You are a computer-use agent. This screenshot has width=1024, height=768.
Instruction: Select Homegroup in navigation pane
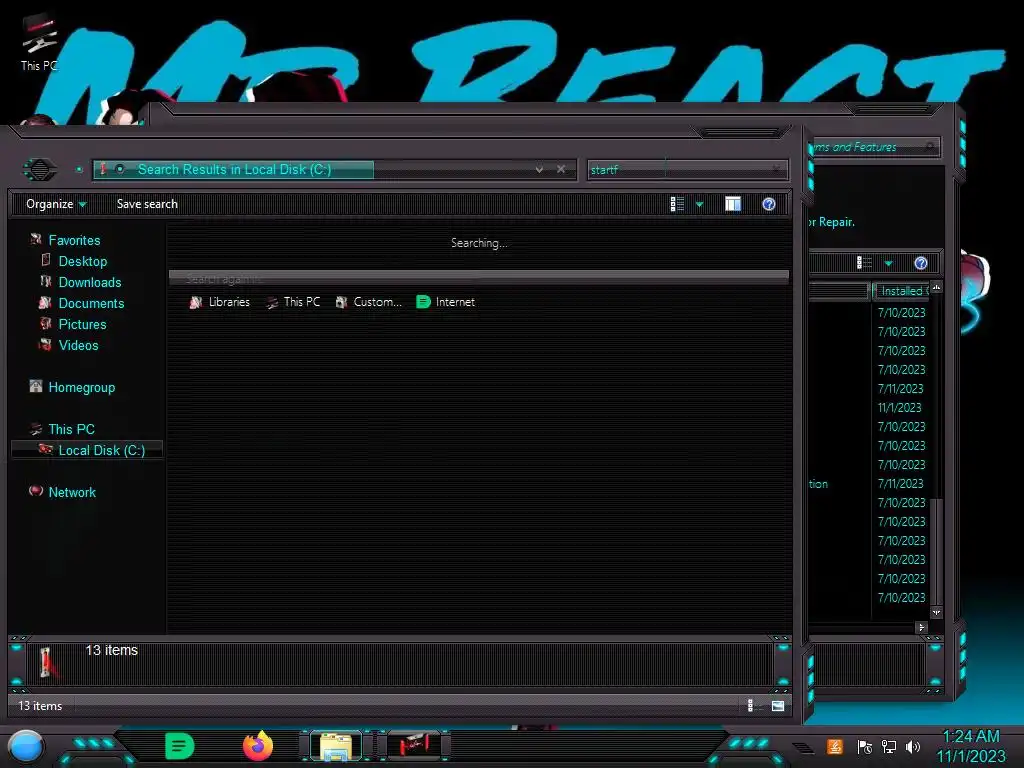82,387
